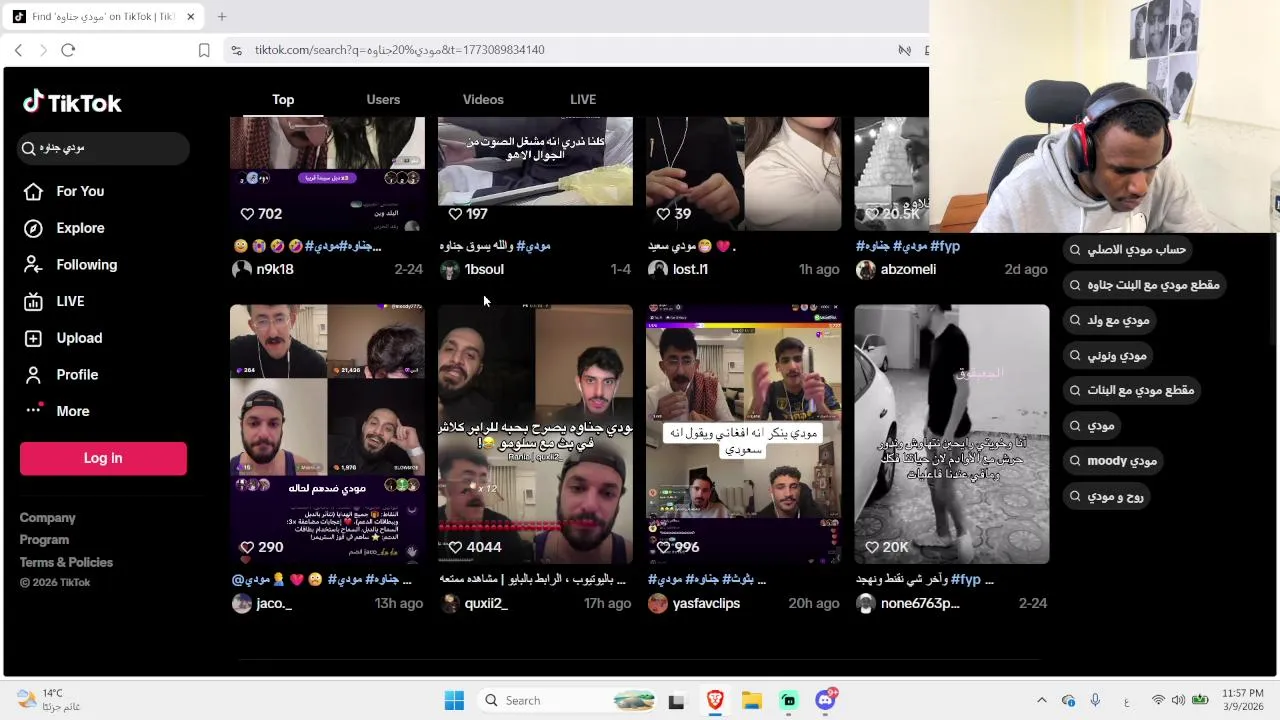1280x720 pixels.
Task: Click the Log in button
Action: pyautogui.click(x=103, y=458)
